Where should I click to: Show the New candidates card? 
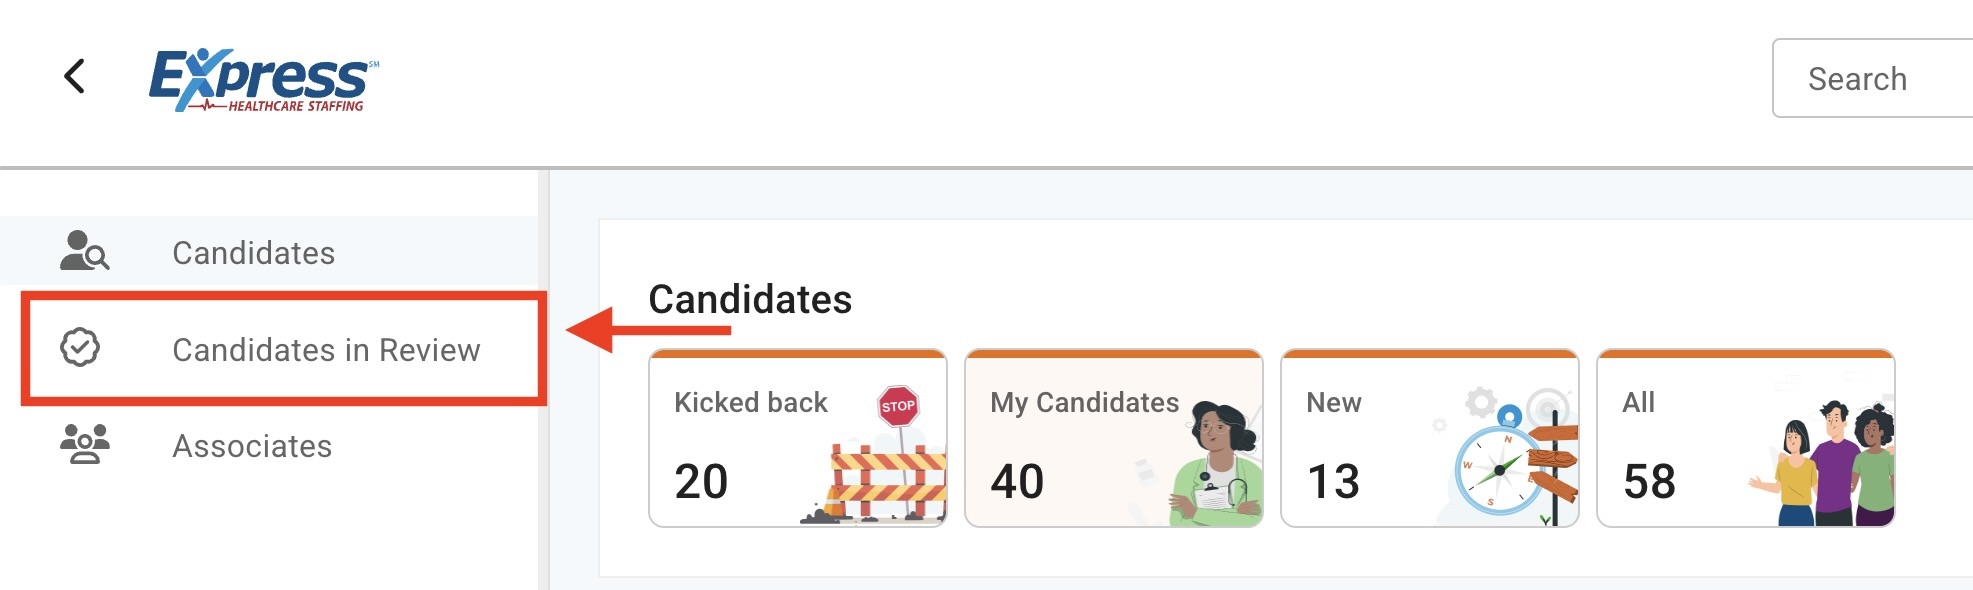[1334, 402]
